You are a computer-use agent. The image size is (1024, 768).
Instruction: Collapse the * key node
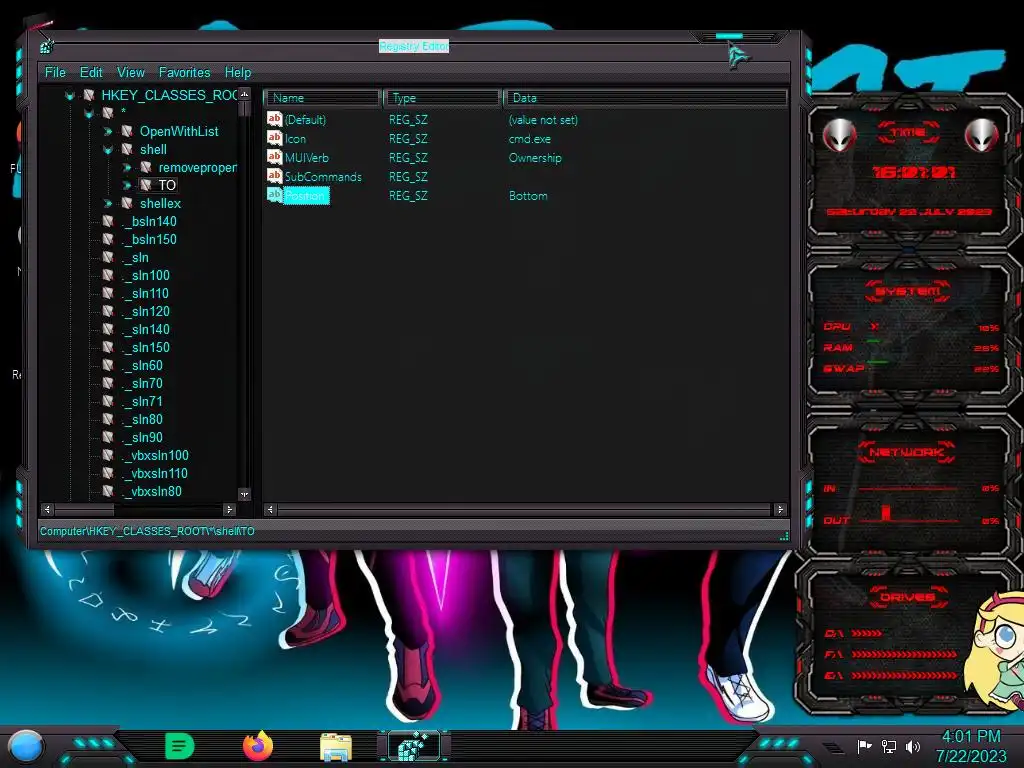[89, 114]
